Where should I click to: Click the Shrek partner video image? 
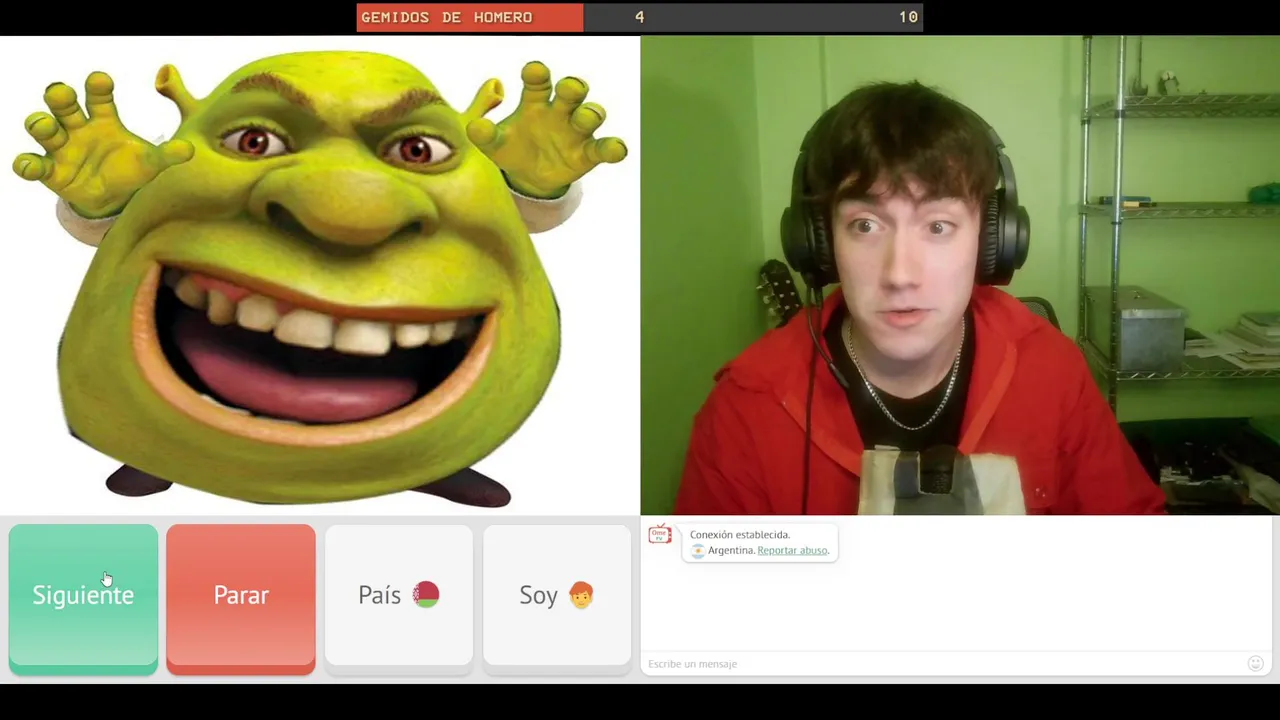coord(320,275)
